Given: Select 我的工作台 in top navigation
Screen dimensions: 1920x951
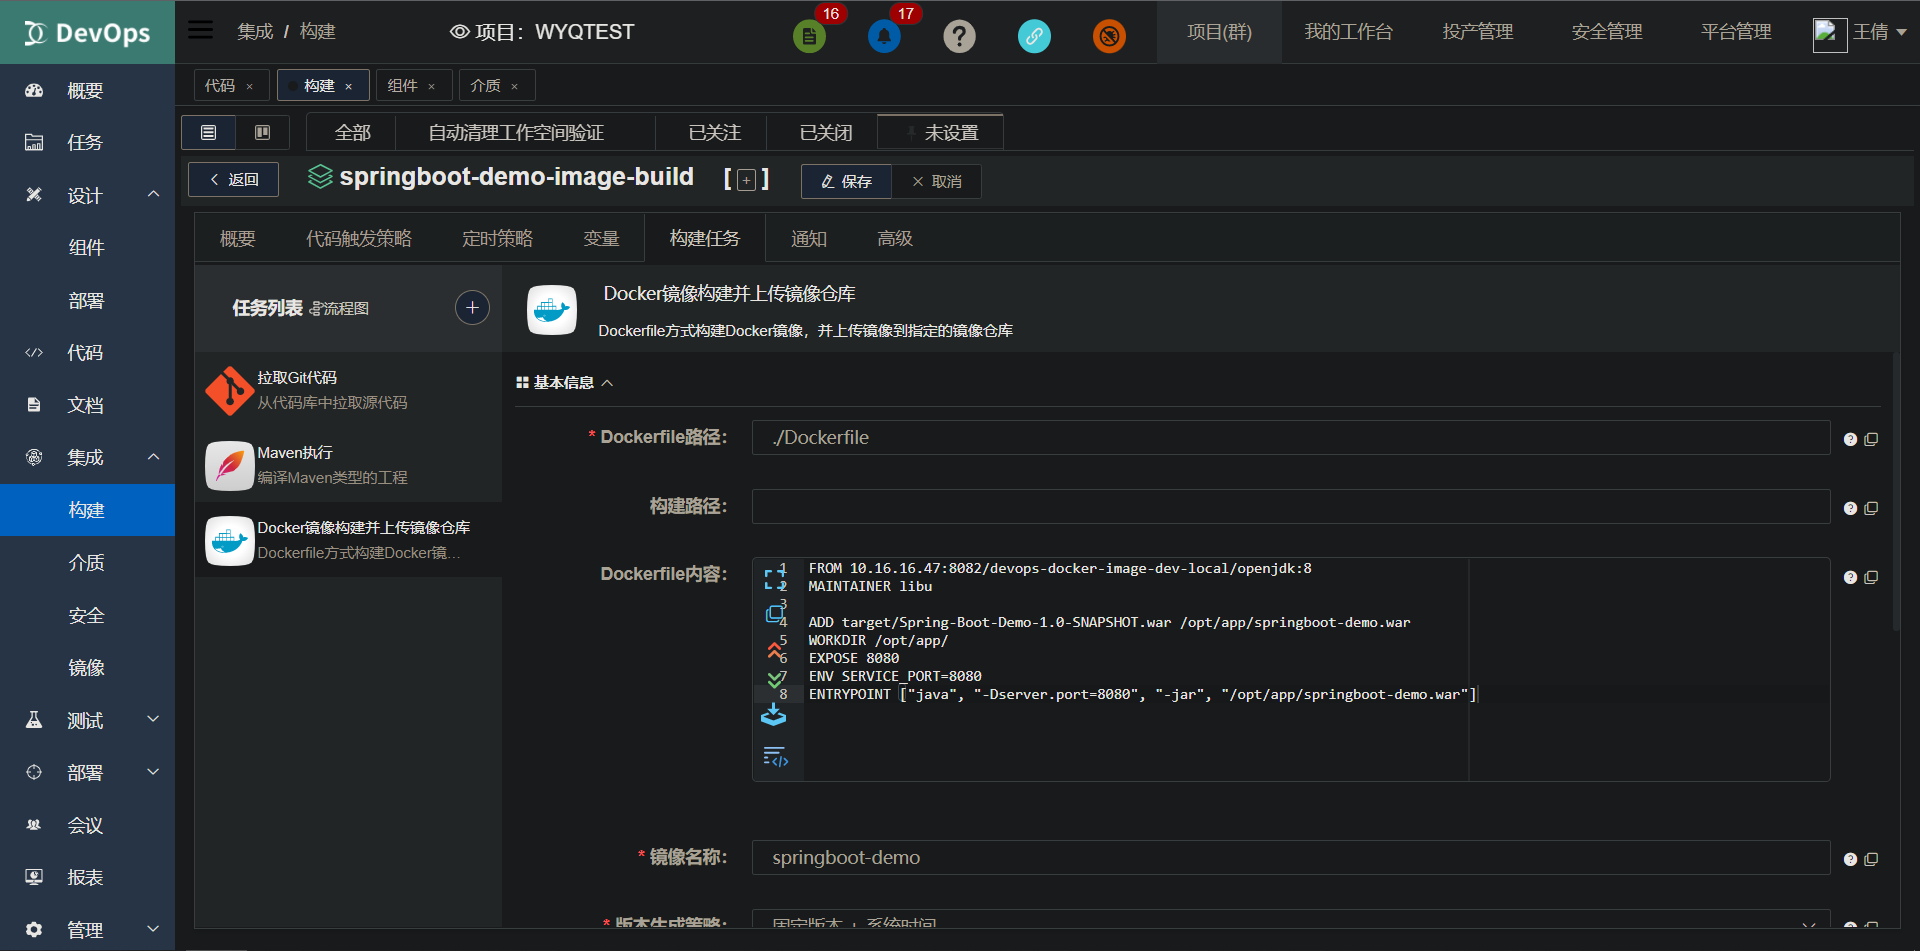Looking at the screenshot, I should click(1350, 31).
